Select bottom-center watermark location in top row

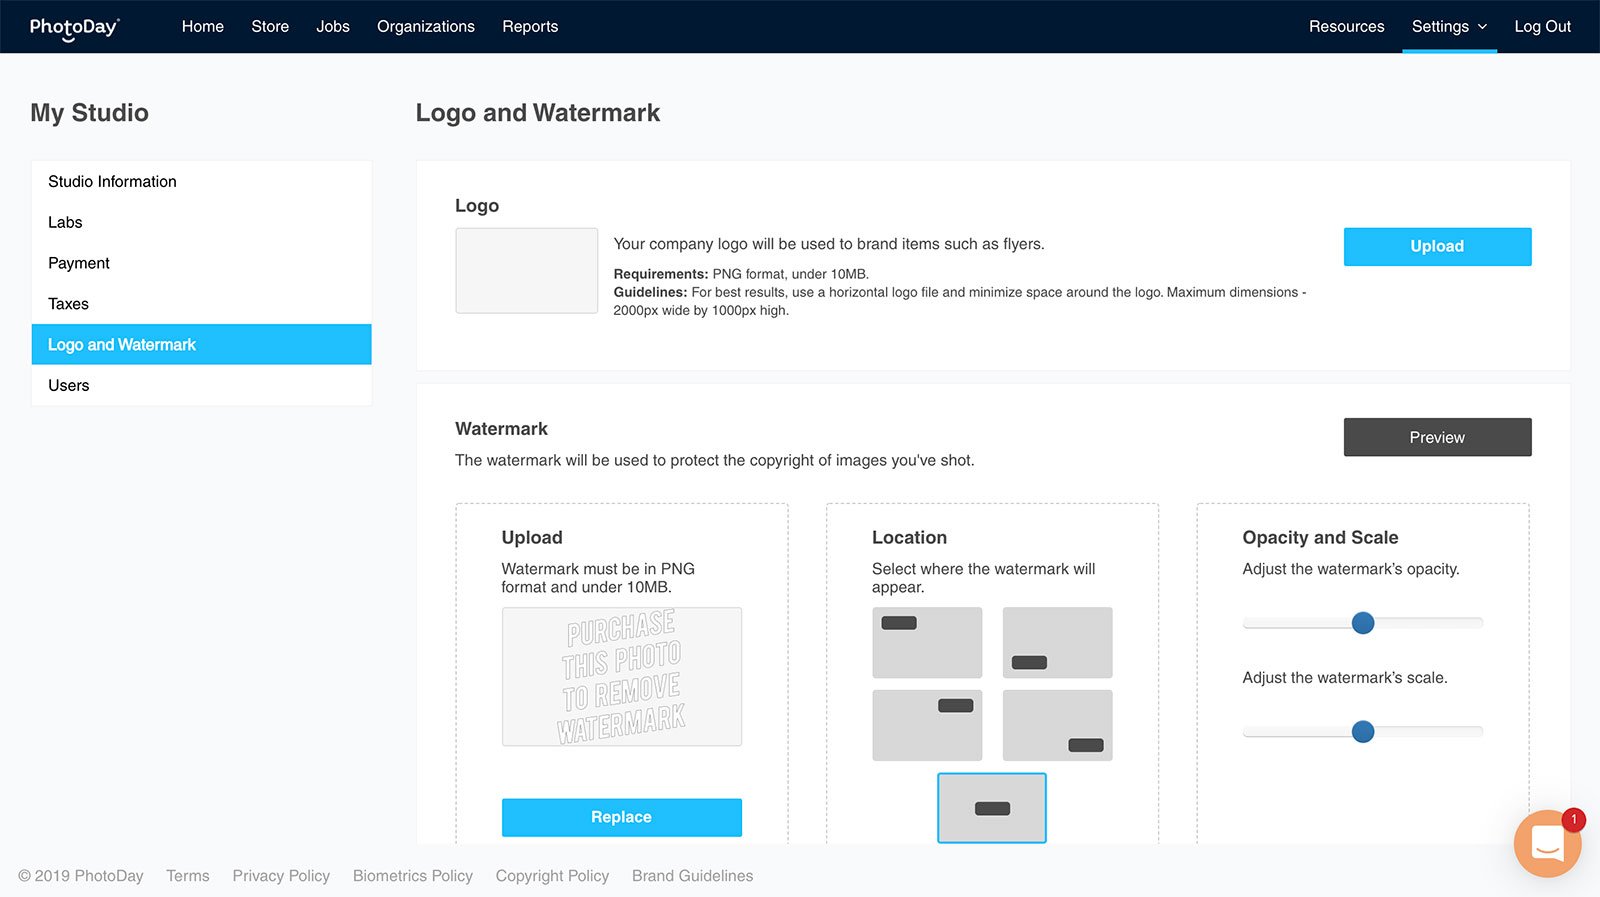pyautogui.click(x=1057, y=642)
